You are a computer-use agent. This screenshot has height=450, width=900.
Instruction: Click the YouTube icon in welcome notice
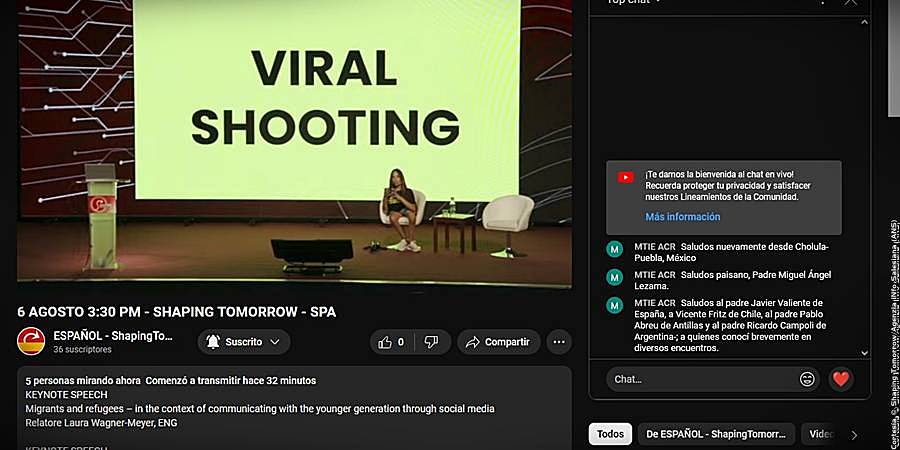(626, 177)
